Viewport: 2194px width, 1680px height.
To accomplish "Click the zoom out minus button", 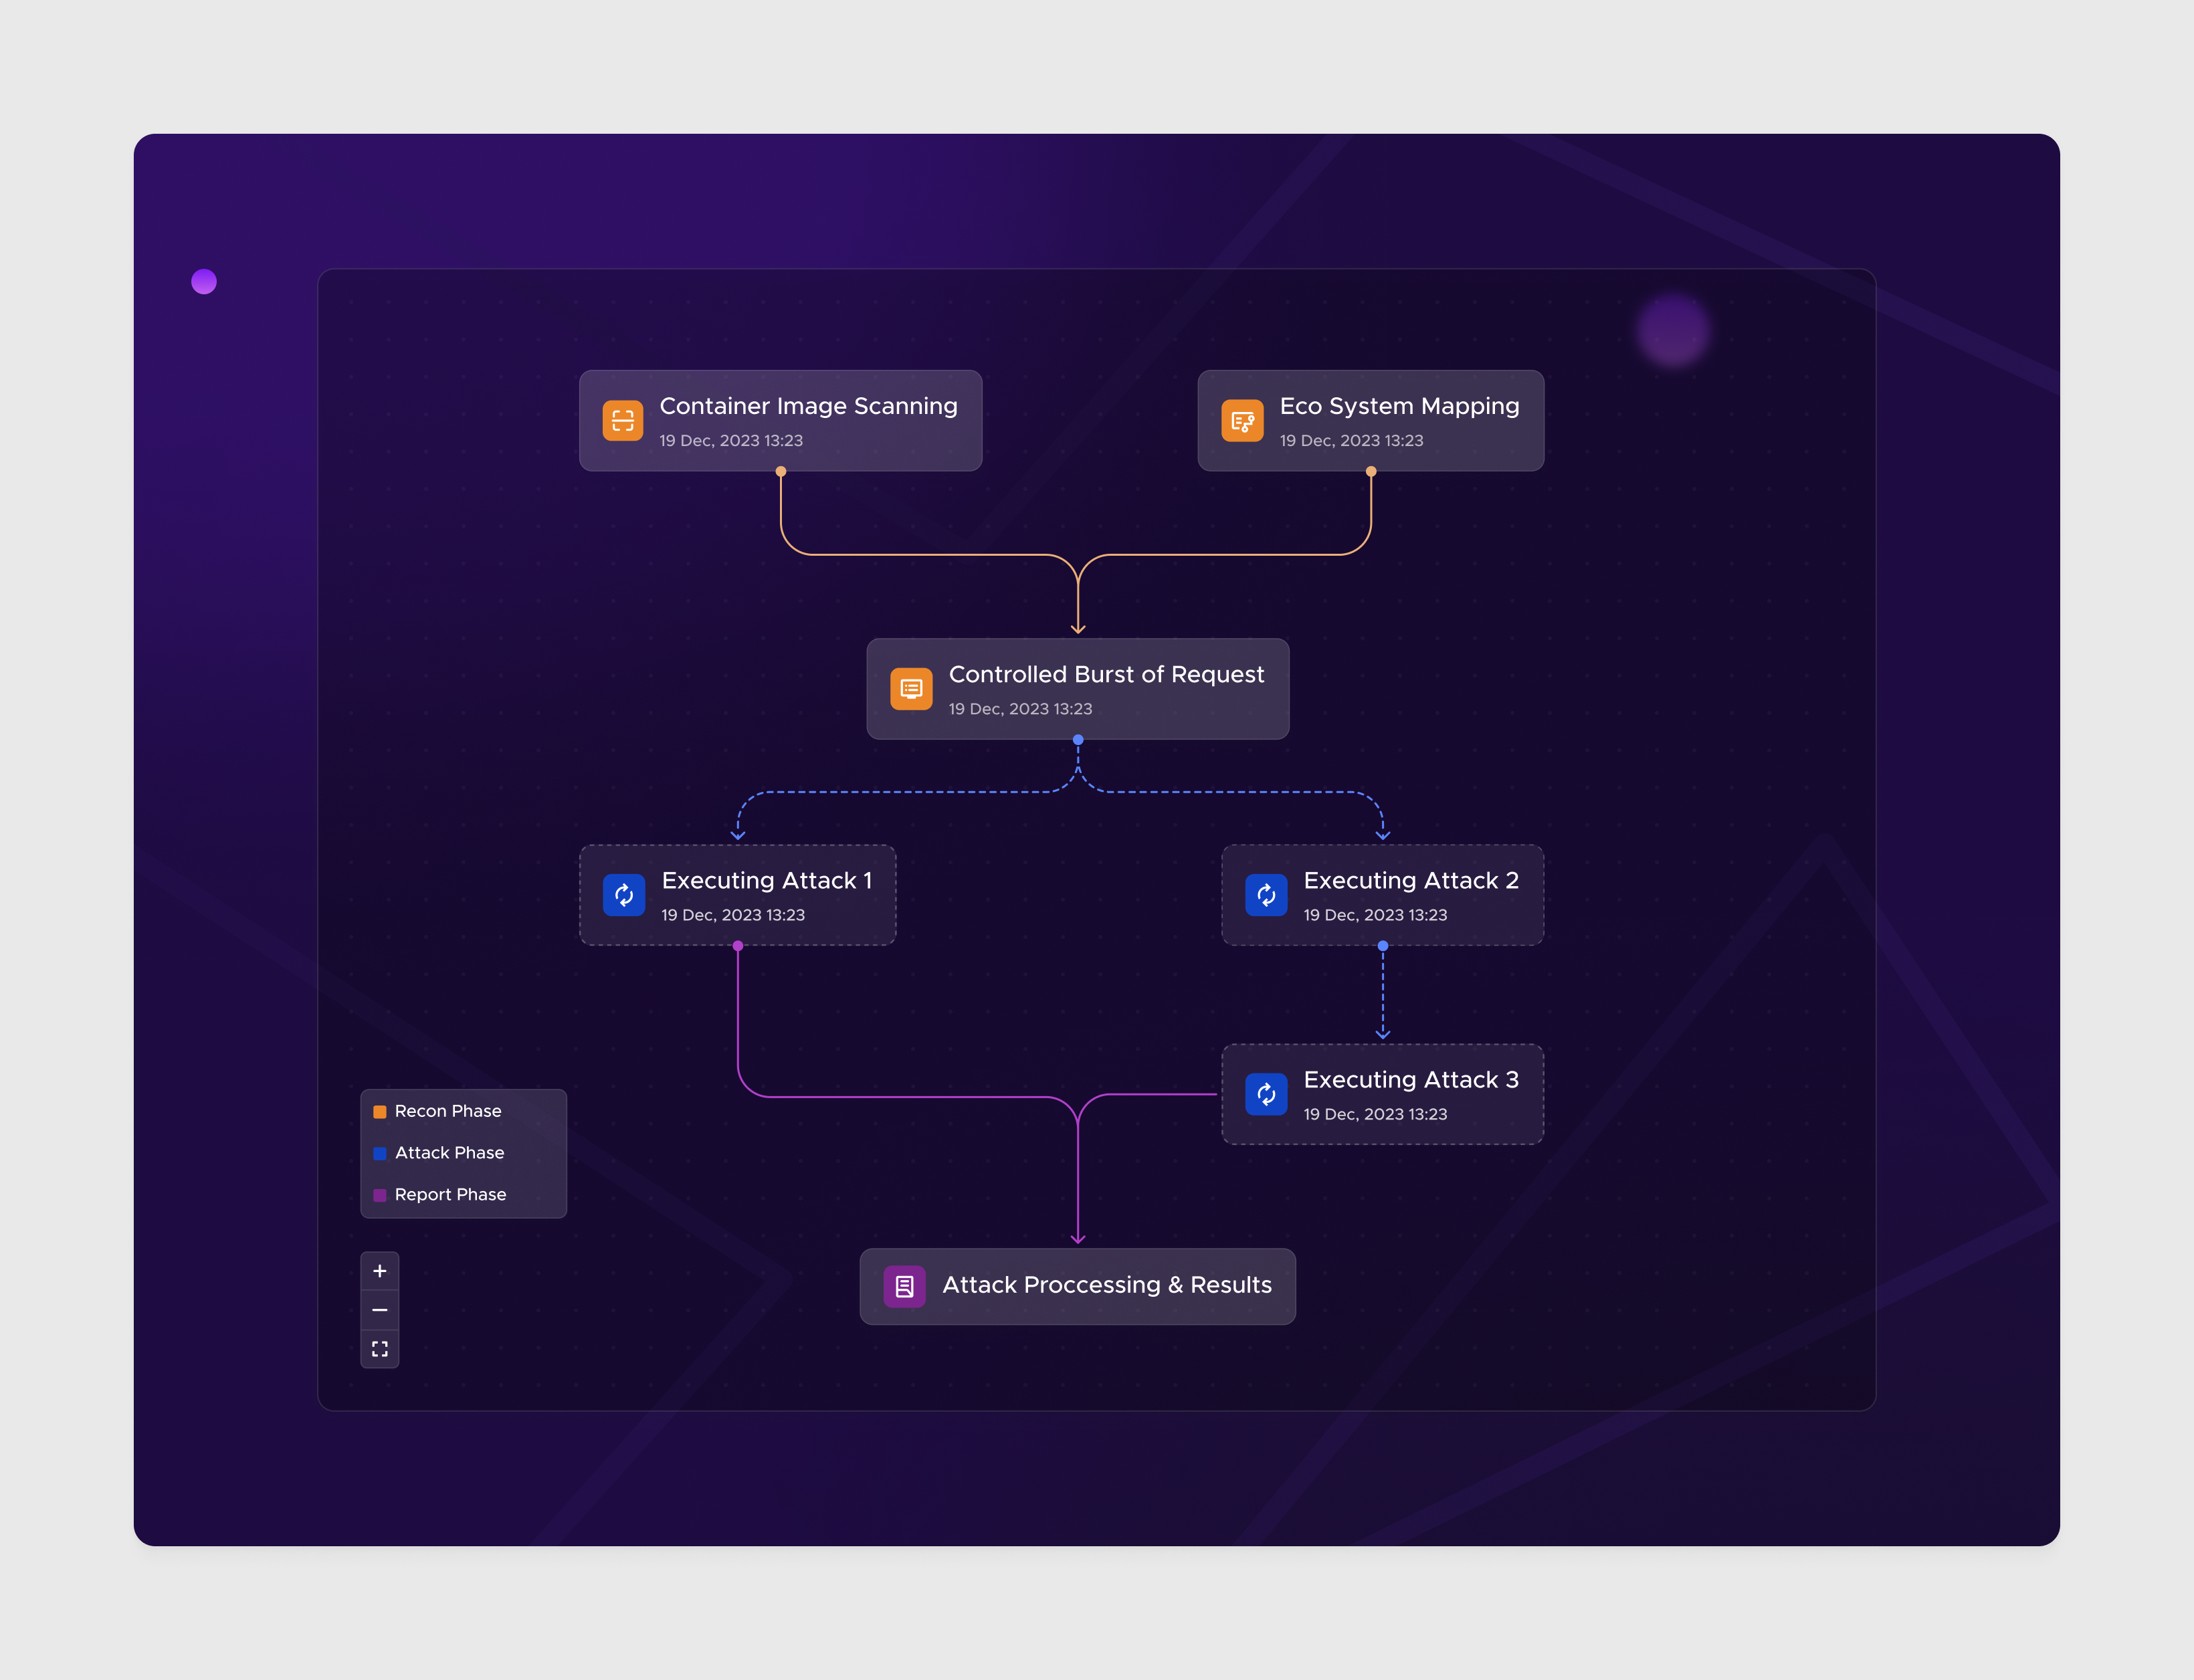I will pyautogui.click(x=380, y=1309).
